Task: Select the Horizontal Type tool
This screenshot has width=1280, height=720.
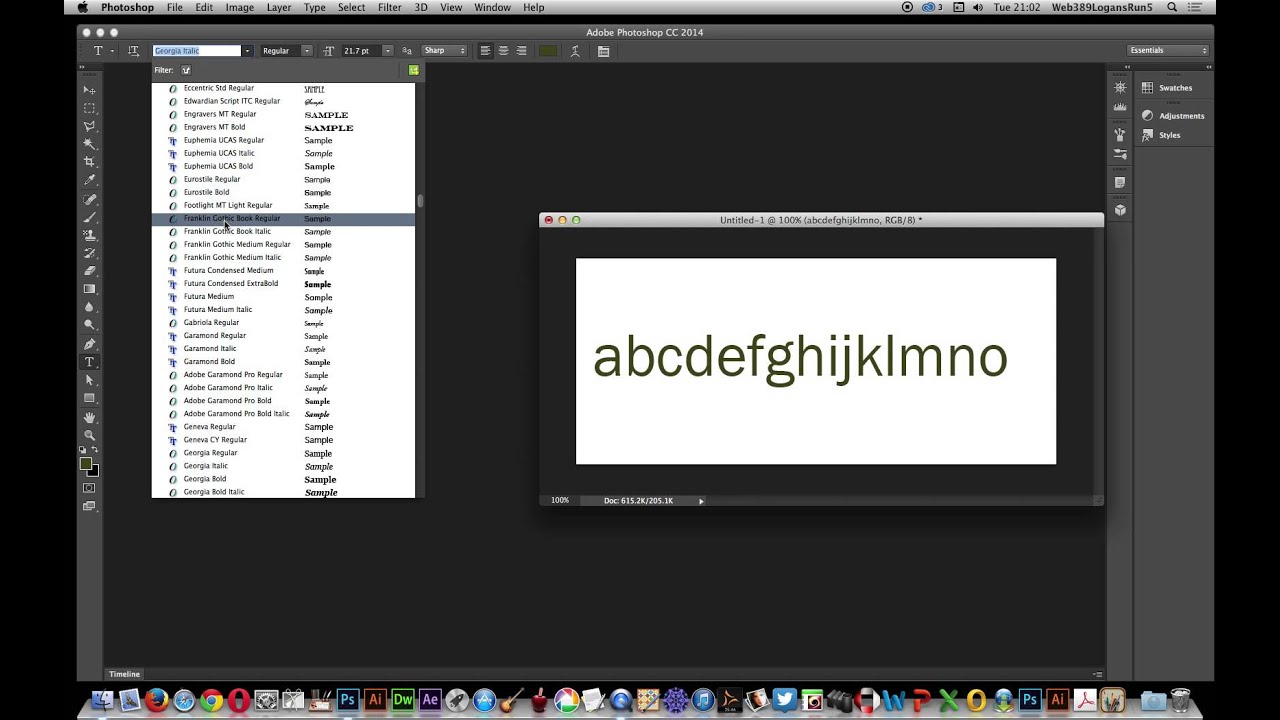Action: (89, 362)
